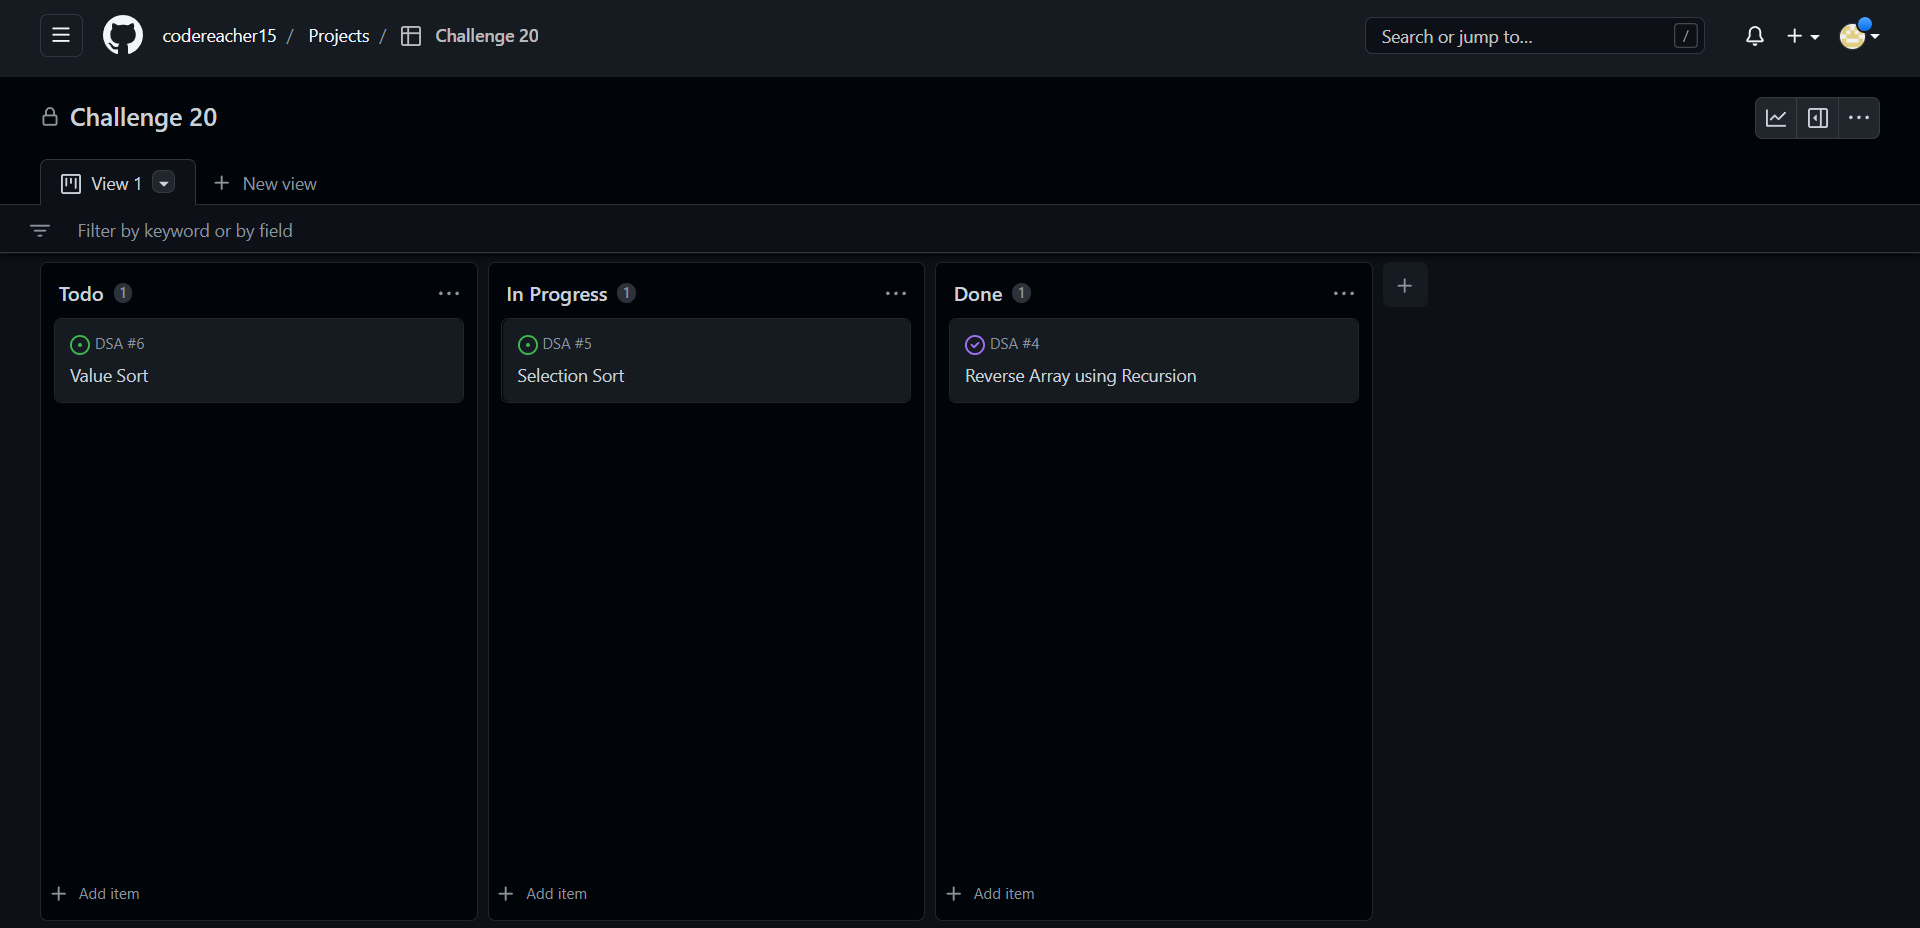Open the Selection Sort card
1920x928 pixels.
[570, 376]
